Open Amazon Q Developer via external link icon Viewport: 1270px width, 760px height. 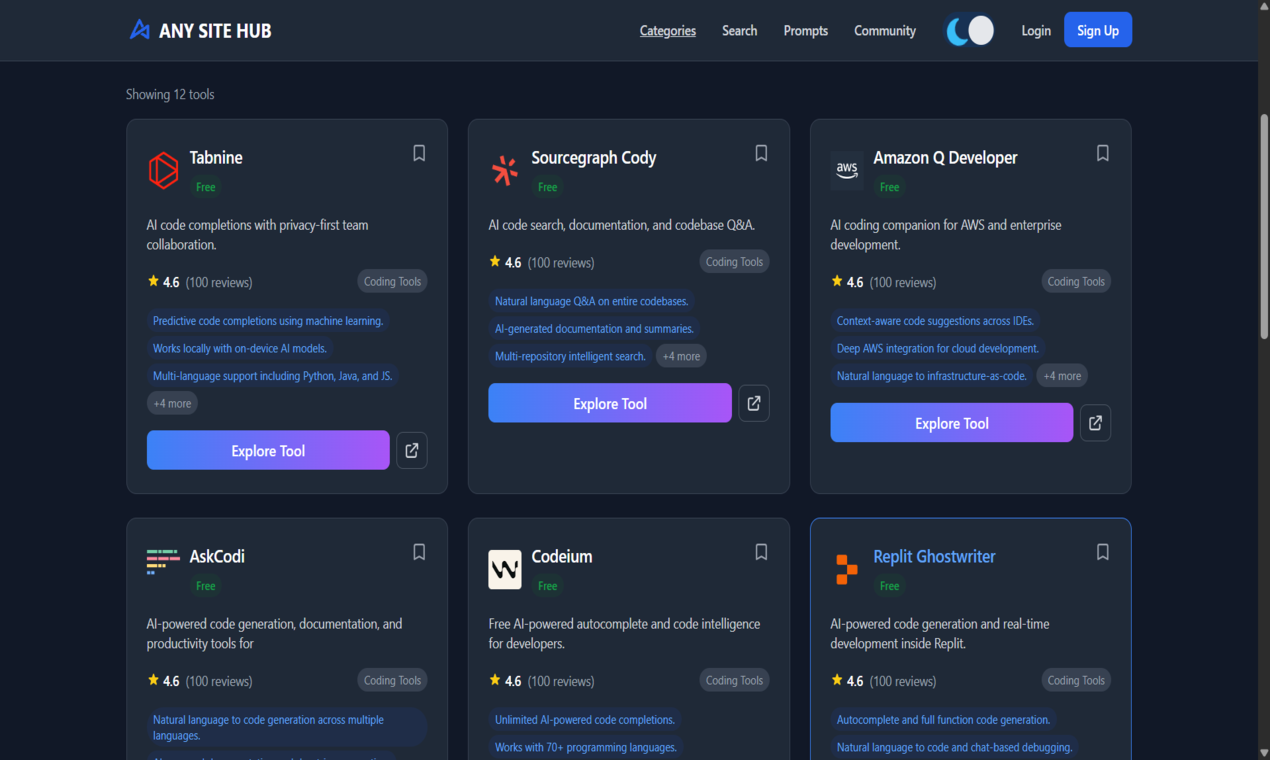[1095, 422]
